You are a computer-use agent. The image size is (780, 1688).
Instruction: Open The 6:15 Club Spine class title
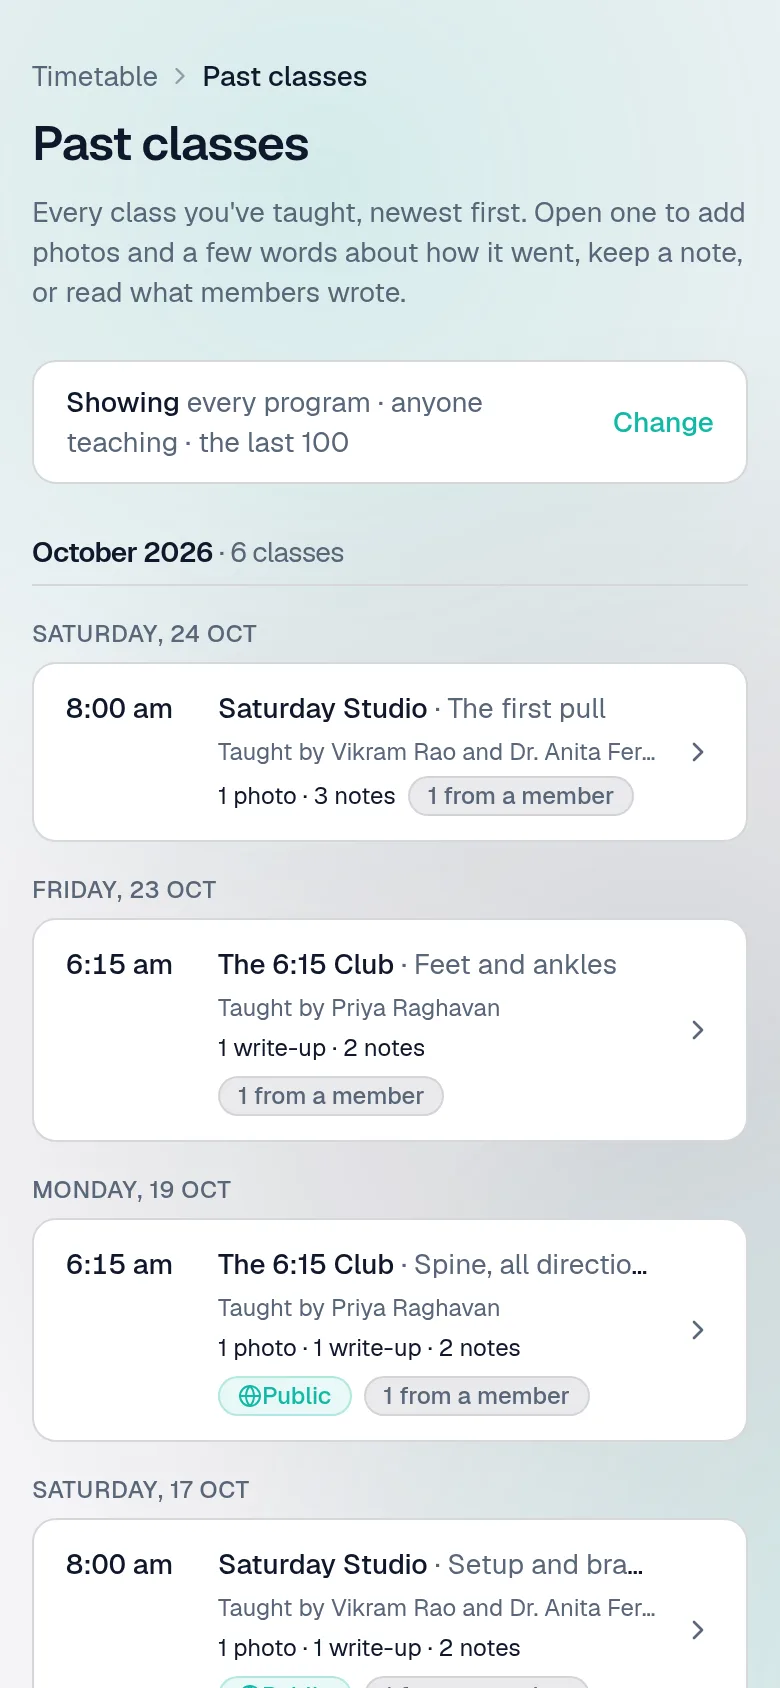click(x=433, y=1264)
